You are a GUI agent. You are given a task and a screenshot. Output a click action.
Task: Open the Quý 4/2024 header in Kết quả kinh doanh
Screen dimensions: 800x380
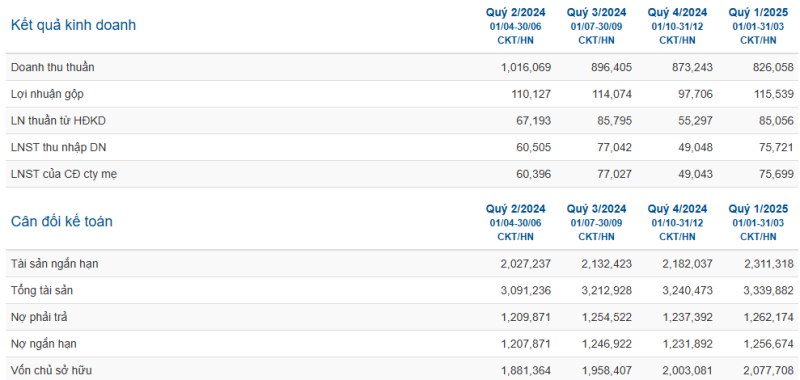click(x=677, y=12)
